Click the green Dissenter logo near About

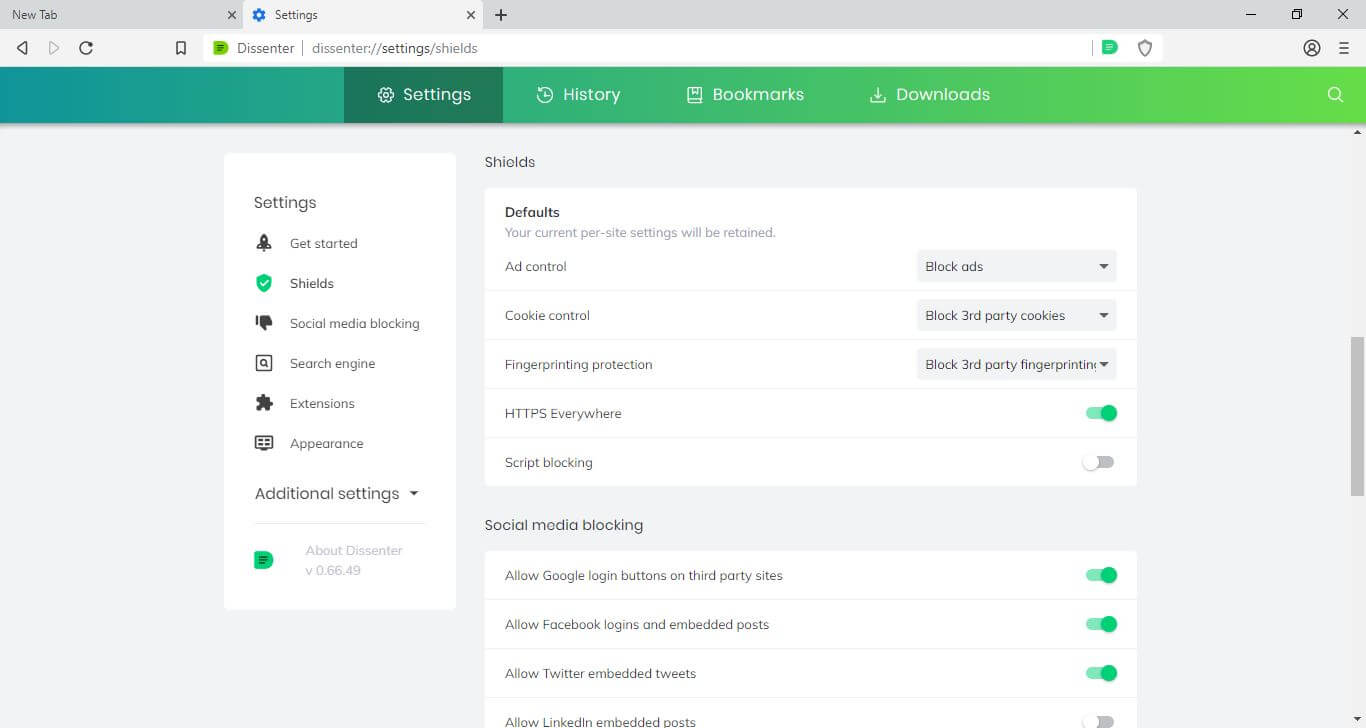263,560
